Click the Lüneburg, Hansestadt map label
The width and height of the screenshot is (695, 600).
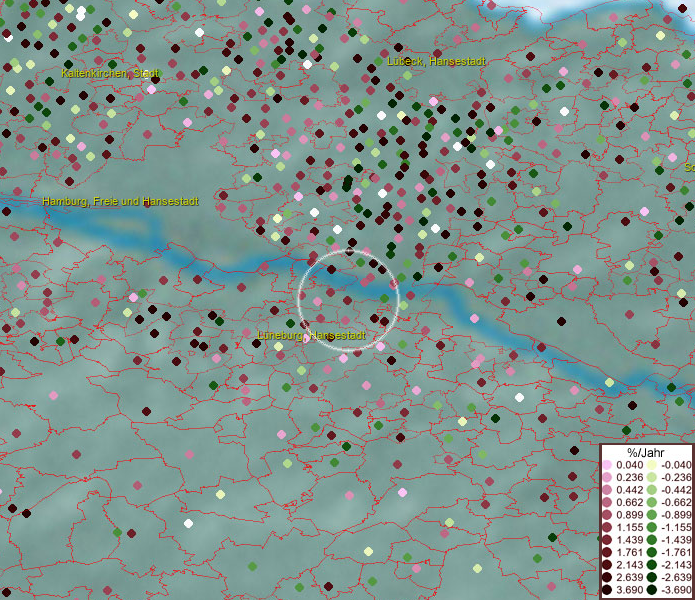pos(311,335)
